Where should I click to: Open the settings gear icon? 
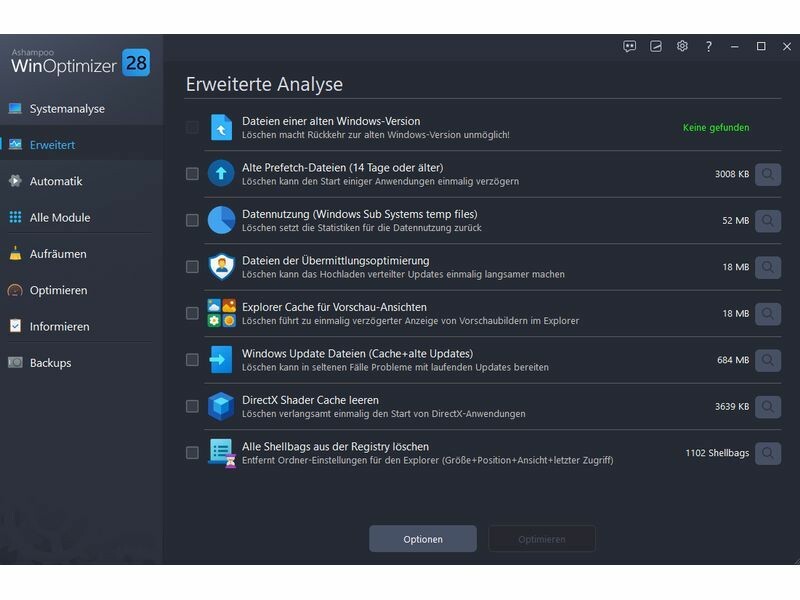click(x=682, y=46)
